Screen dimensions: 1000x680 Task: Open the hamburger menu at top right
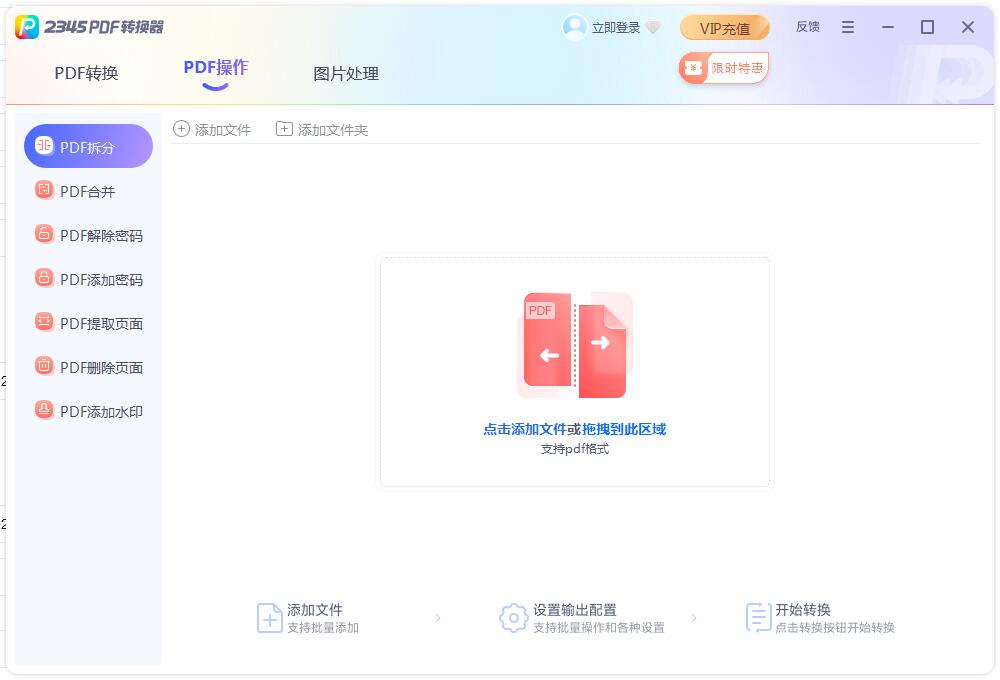[x=848, y=26]
